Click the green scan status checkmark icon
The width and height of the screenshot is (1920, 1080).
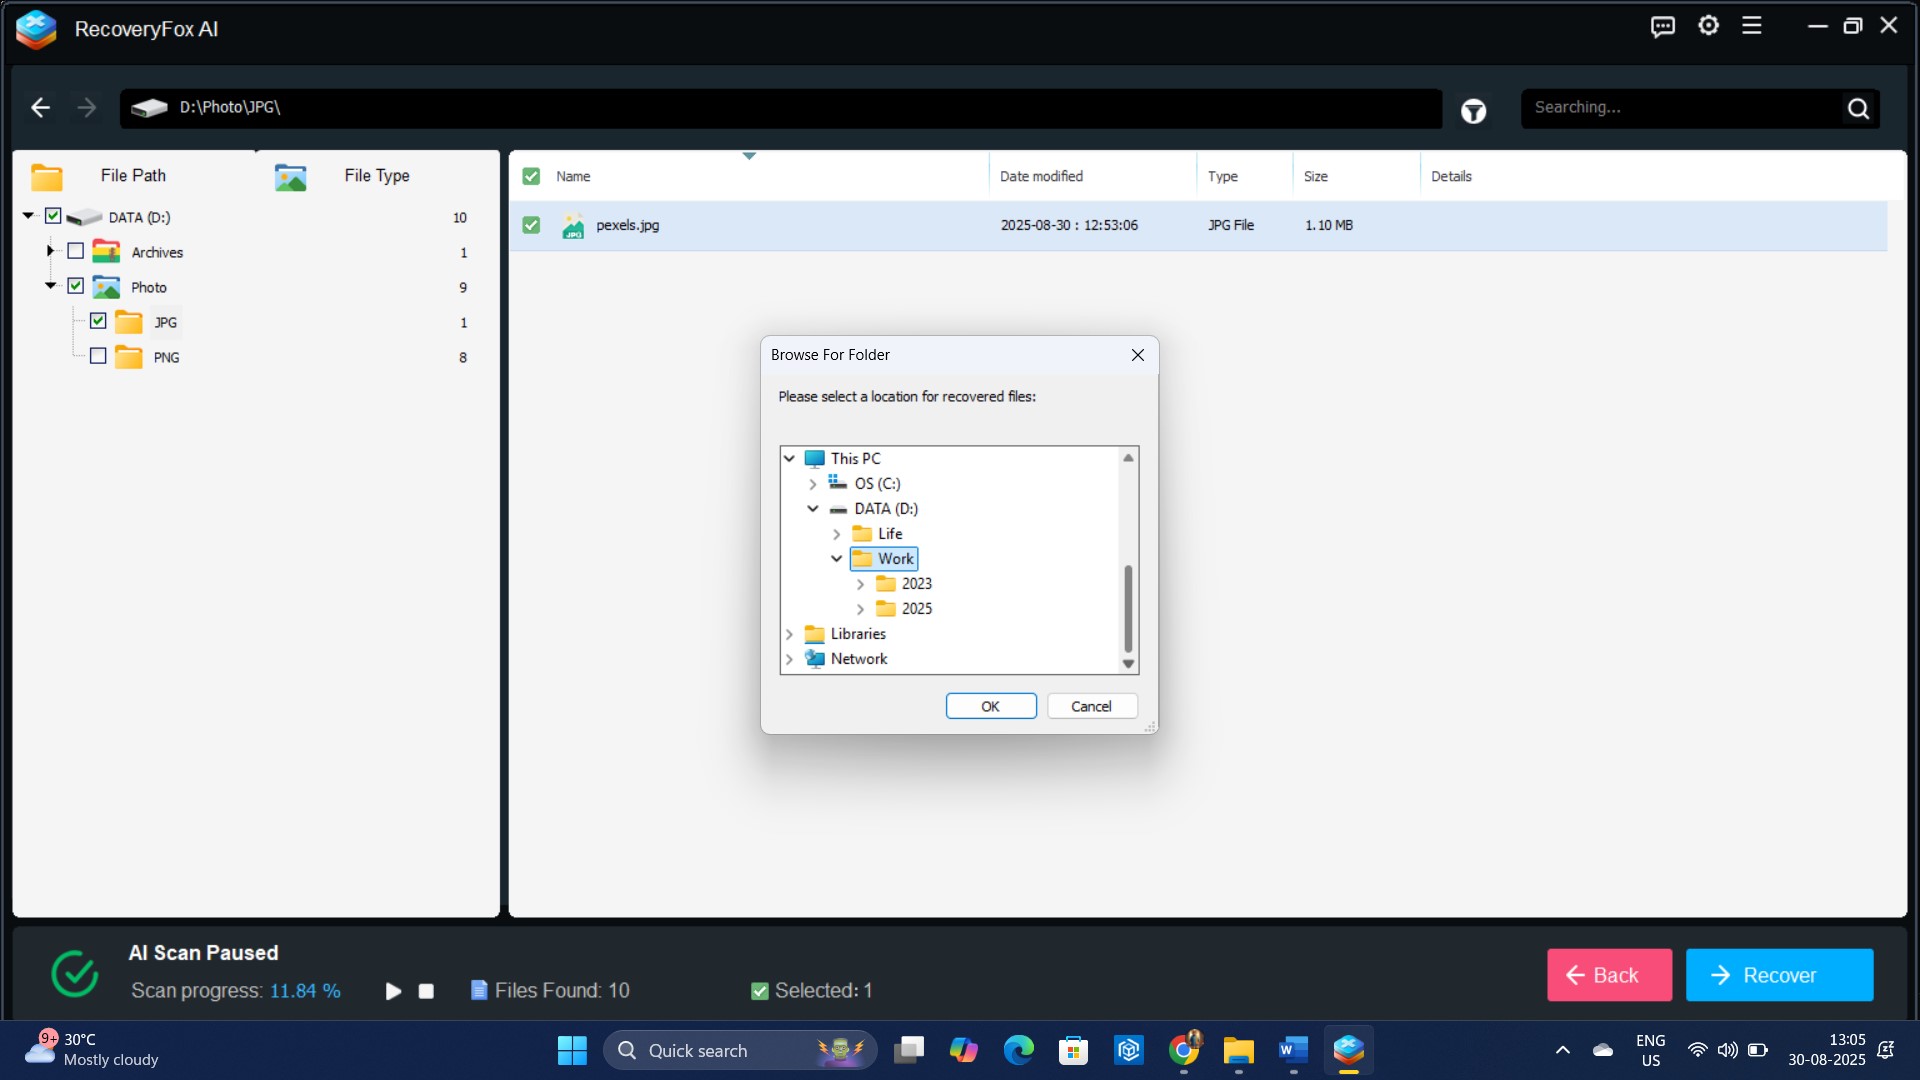coord(75,973)
